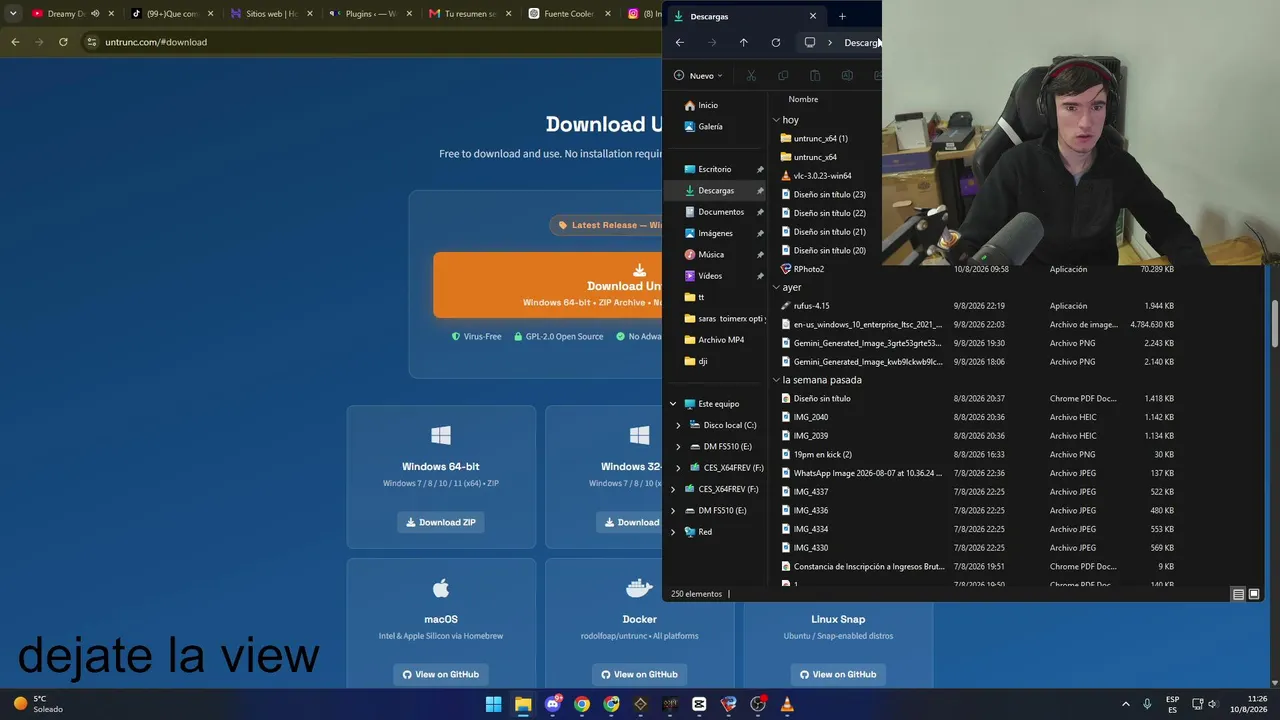Open macOS View on GitHub link

[440, 674]
